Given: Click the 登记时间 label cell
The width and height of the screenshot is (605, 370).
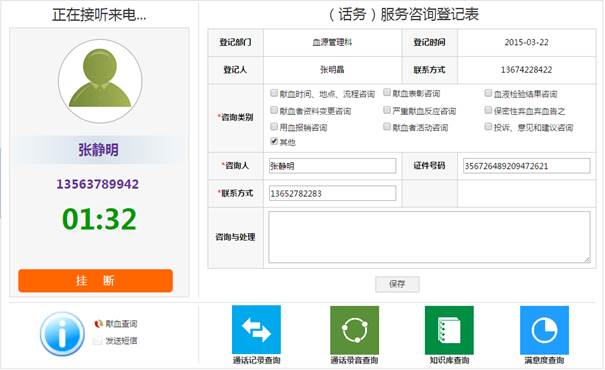Looking at the screenshot, I should click(x=429, y=42).
